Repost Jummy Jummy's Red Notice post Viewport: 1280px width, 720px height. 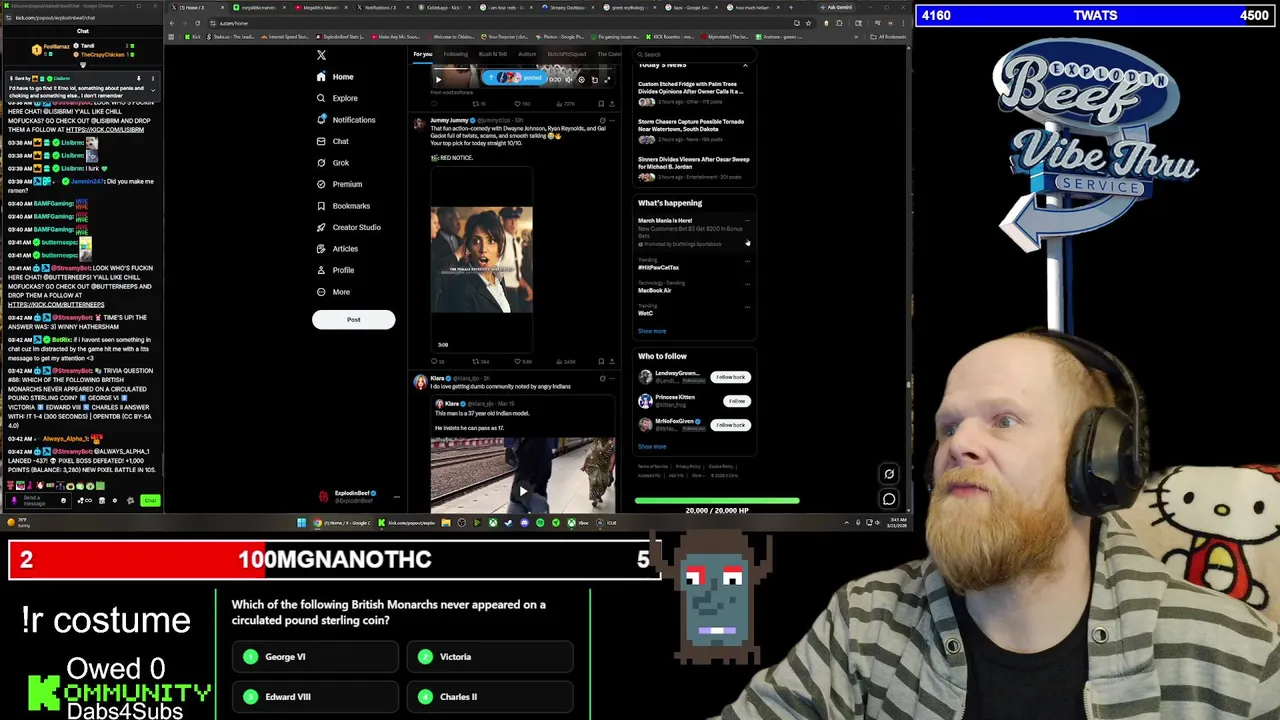coord(478,361)
